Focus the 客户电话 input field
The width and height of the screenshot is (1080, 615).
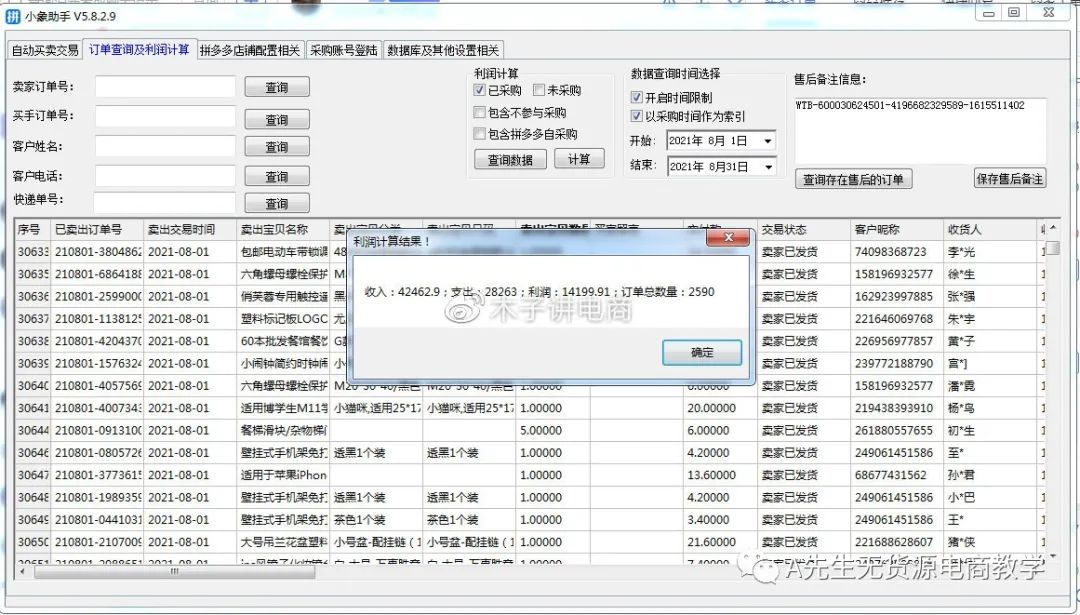pos(165,176)
